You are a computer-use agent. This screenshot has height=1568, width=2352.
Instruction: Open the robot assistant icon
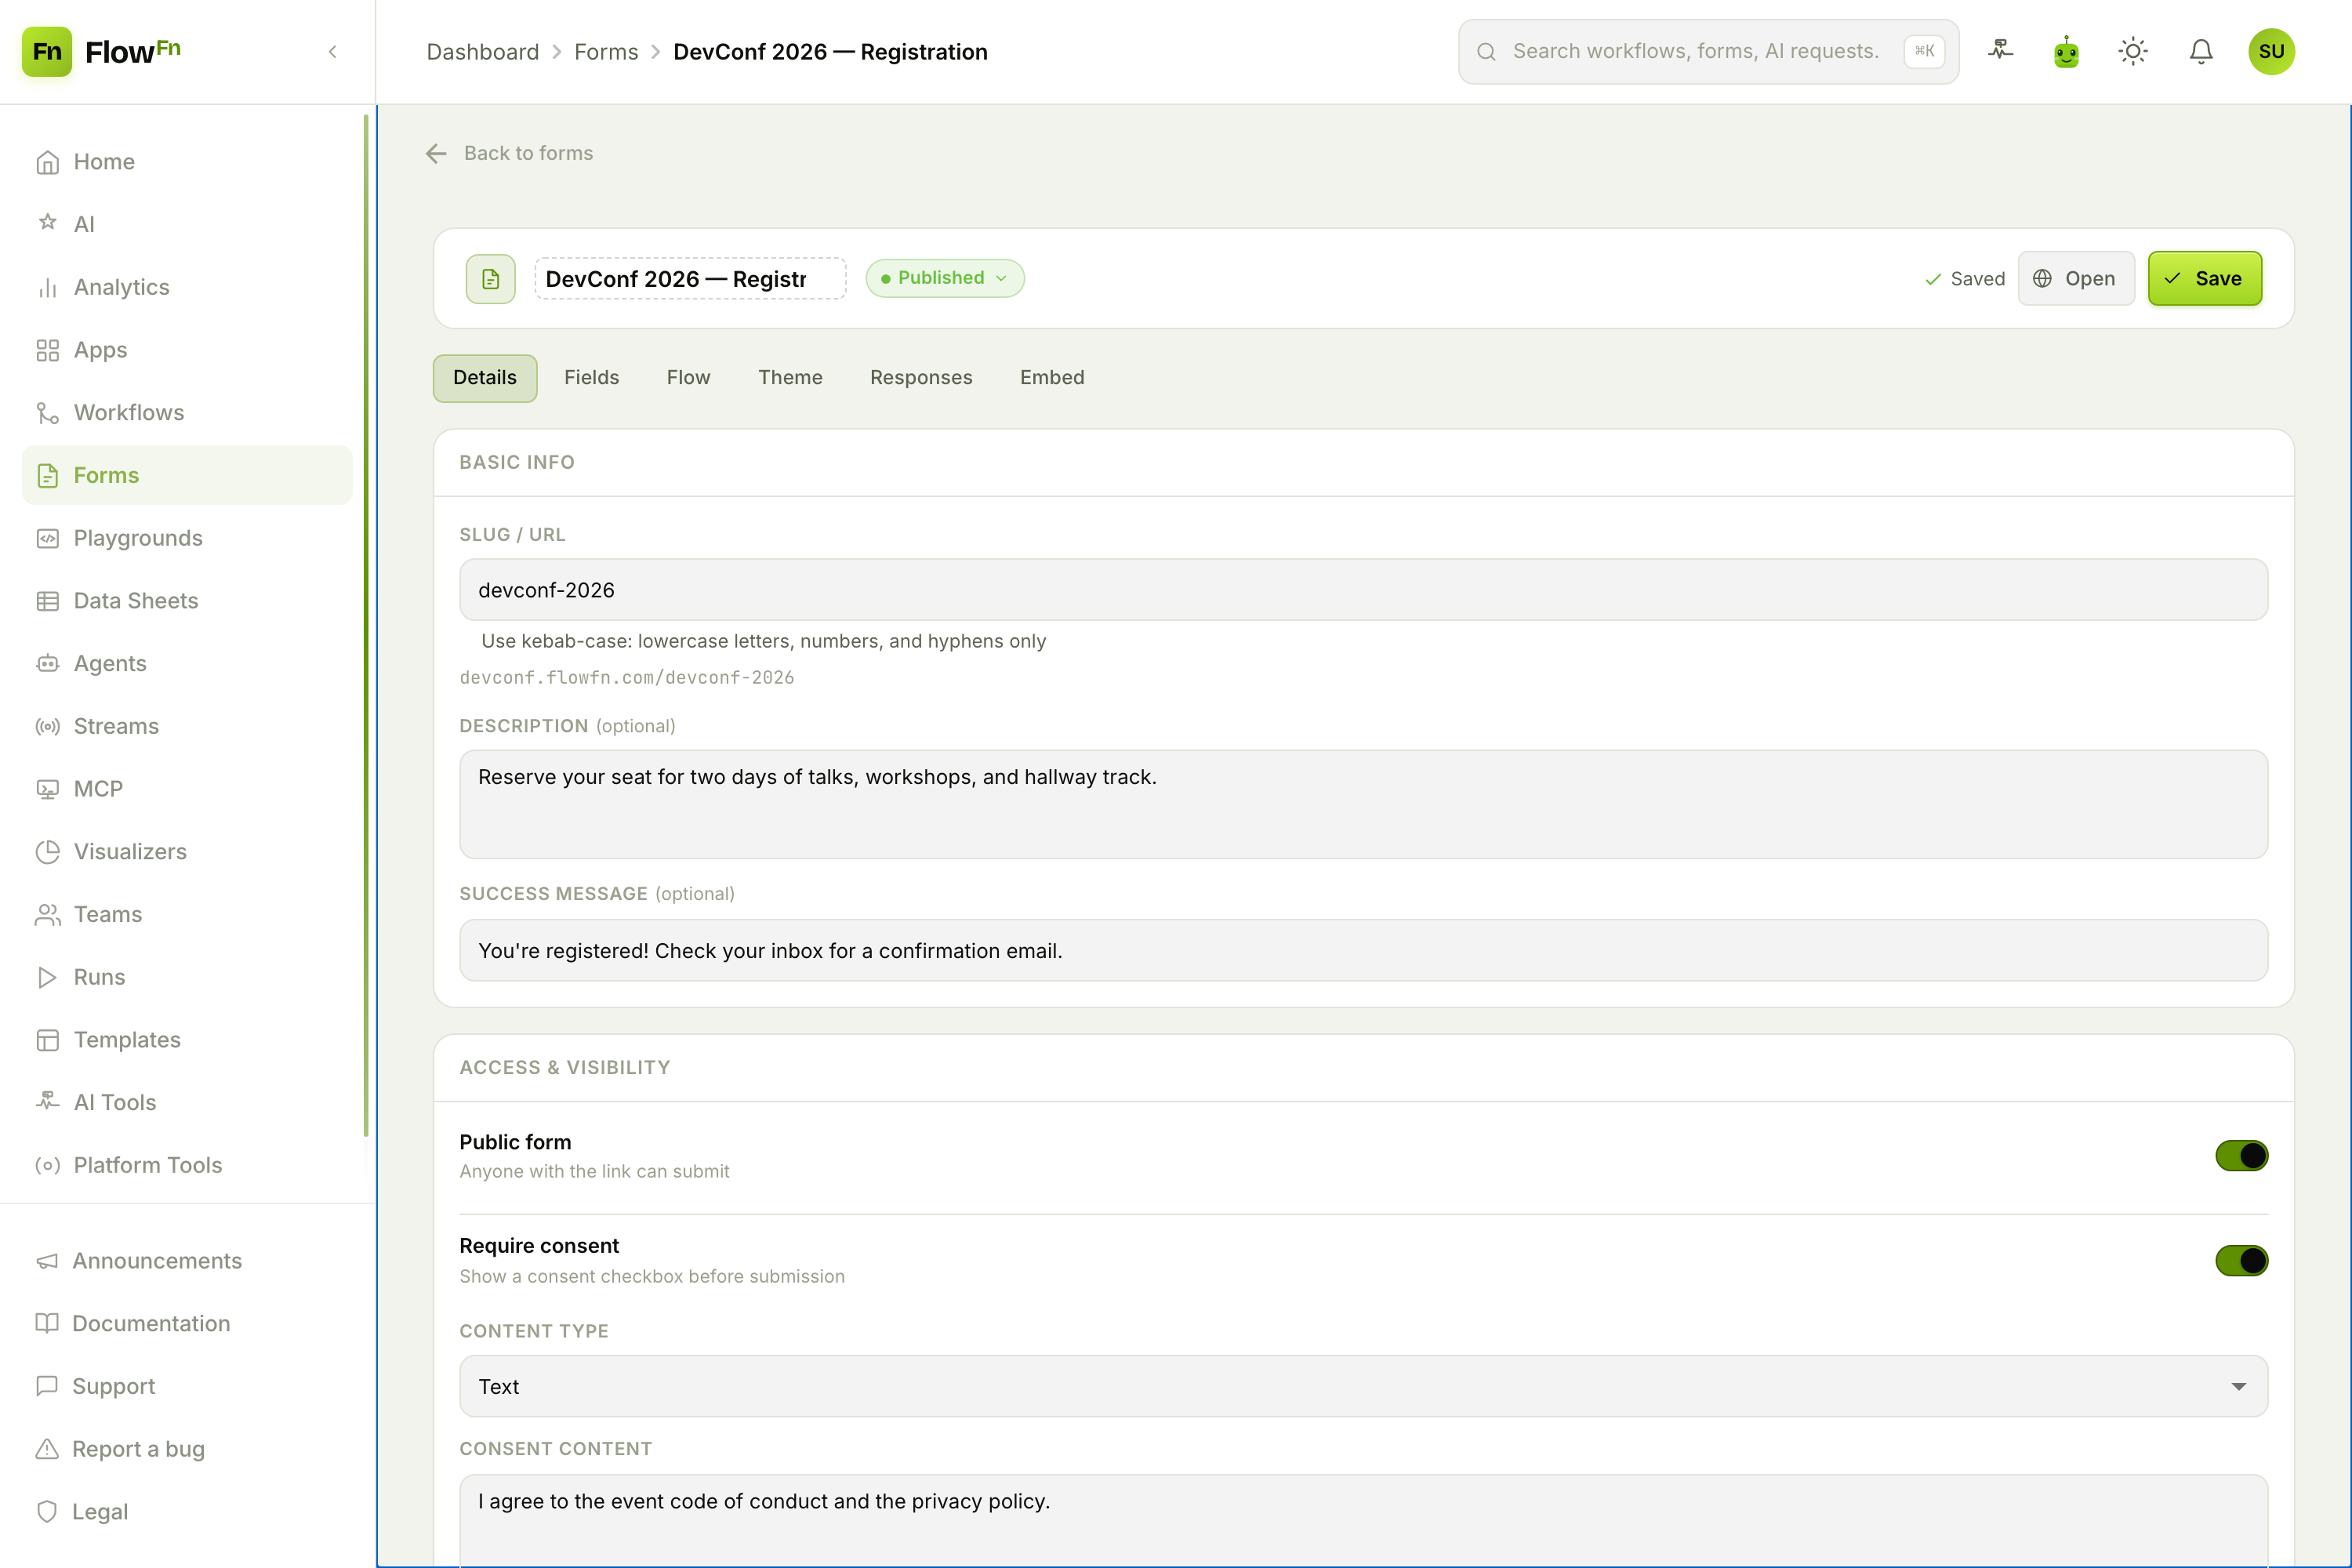pos(2067,51)
